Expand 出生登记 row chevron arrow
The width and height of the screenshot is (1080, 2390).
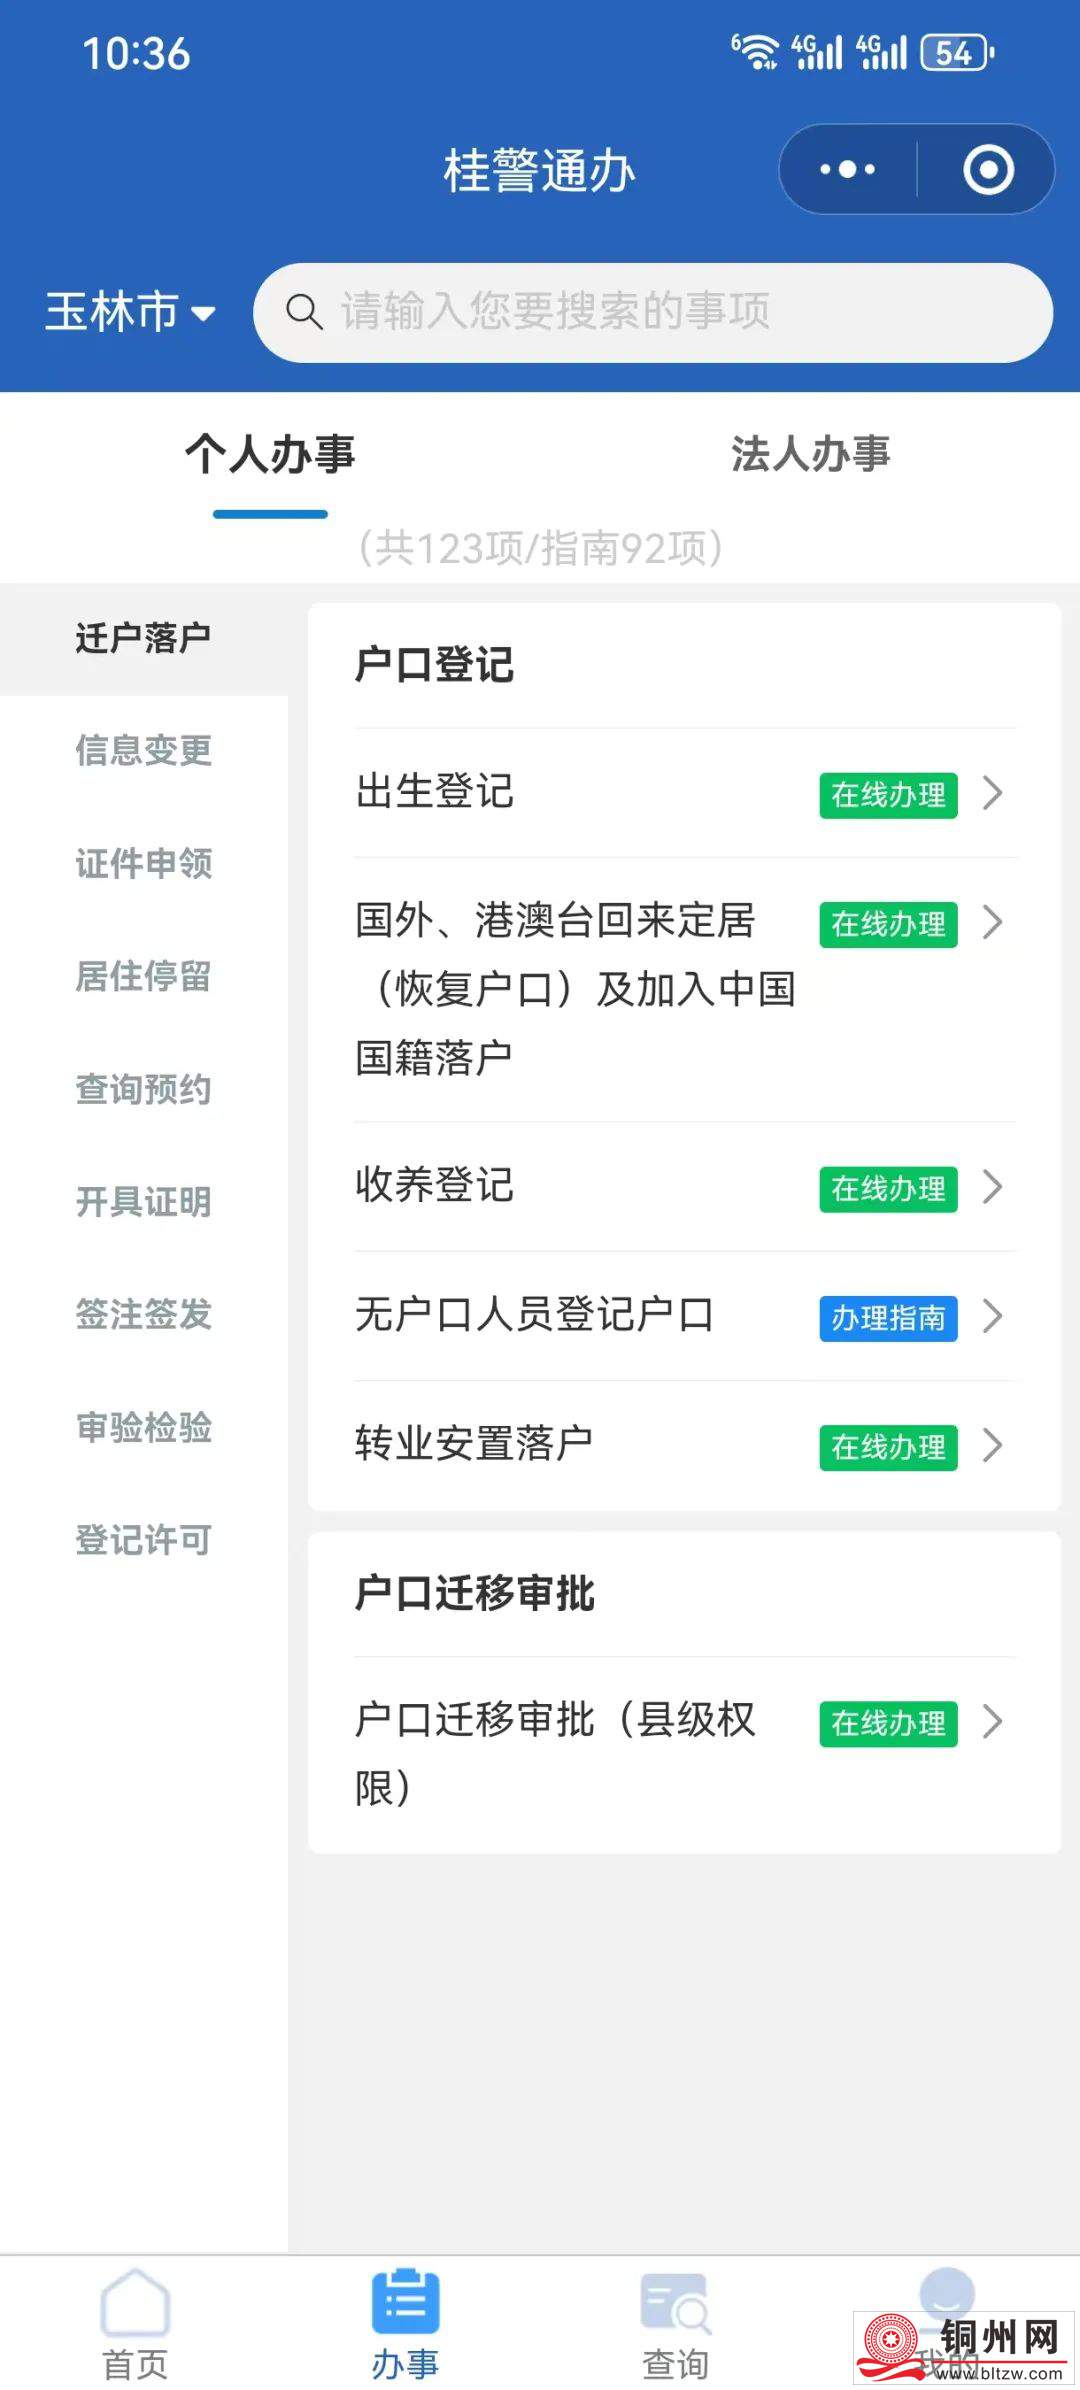point(992,793)
